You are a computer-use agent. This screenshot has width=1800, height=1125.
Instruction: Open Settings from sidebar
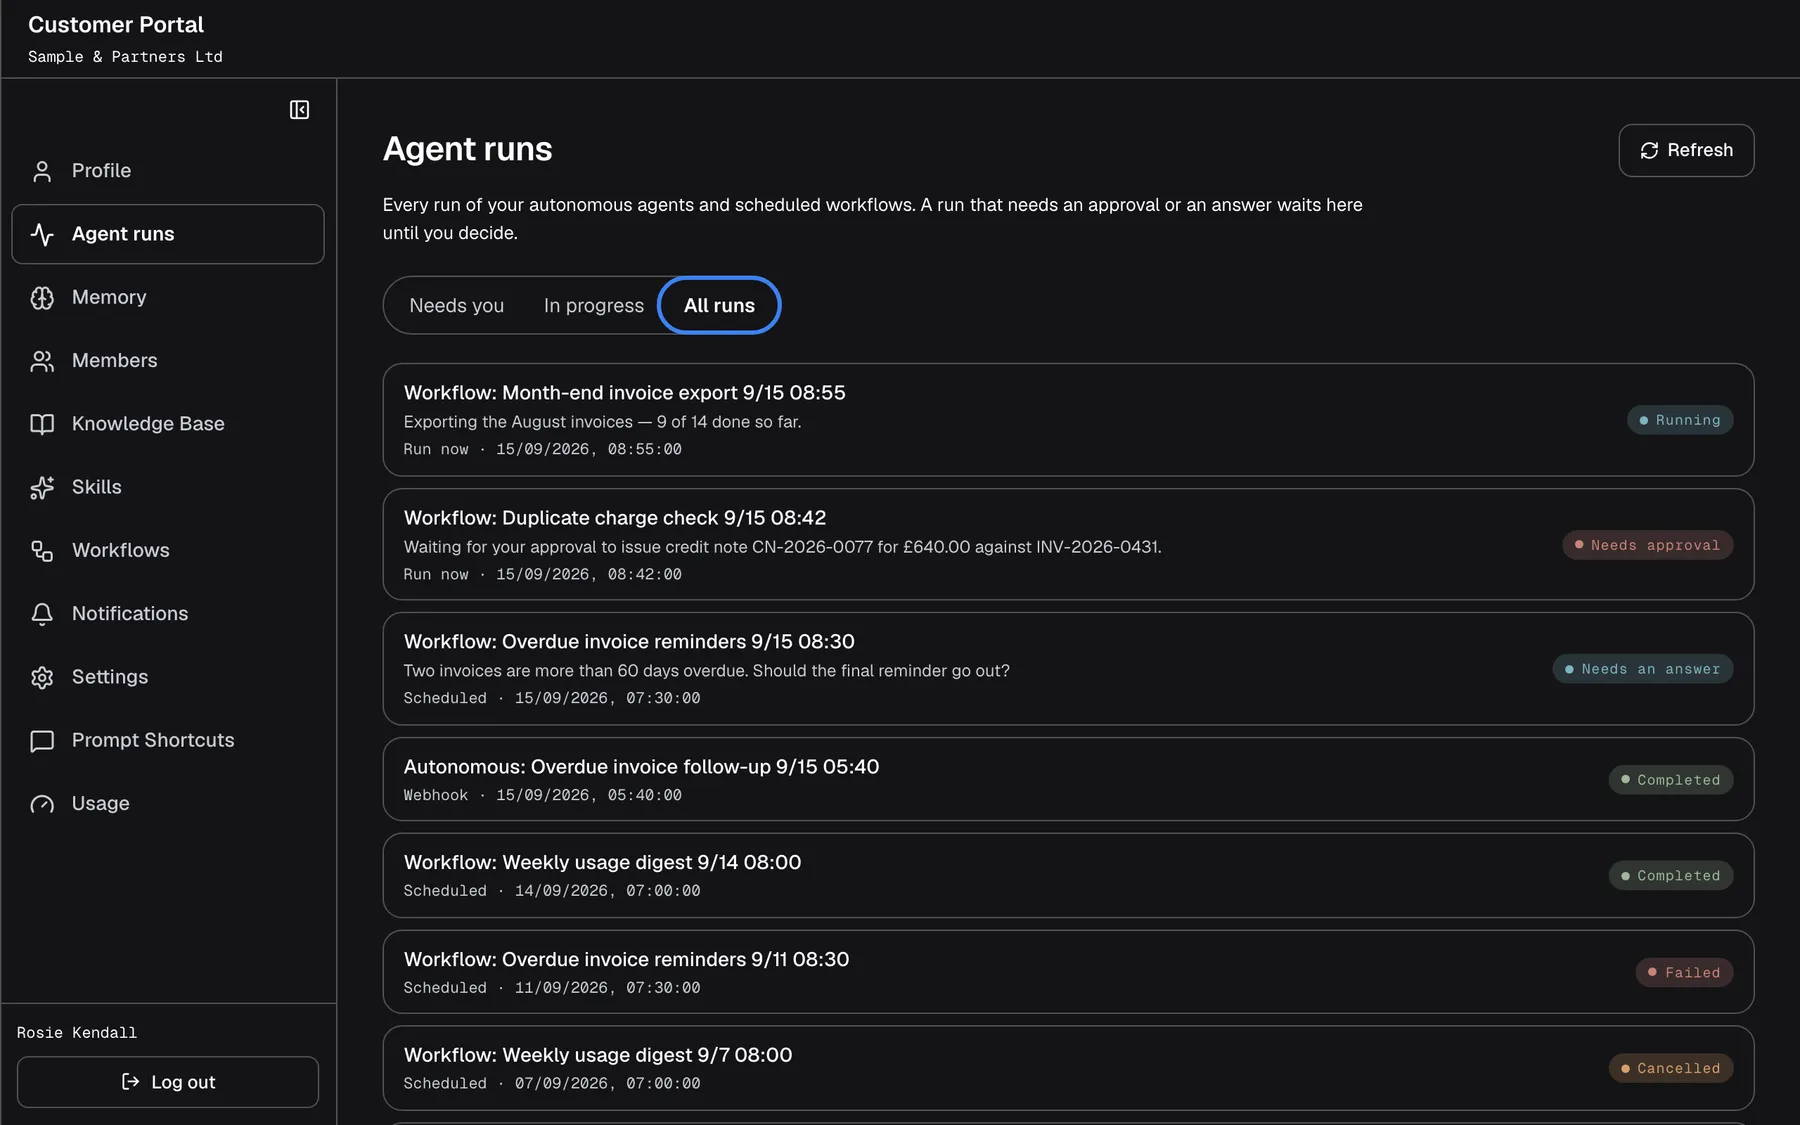point(168,677)
